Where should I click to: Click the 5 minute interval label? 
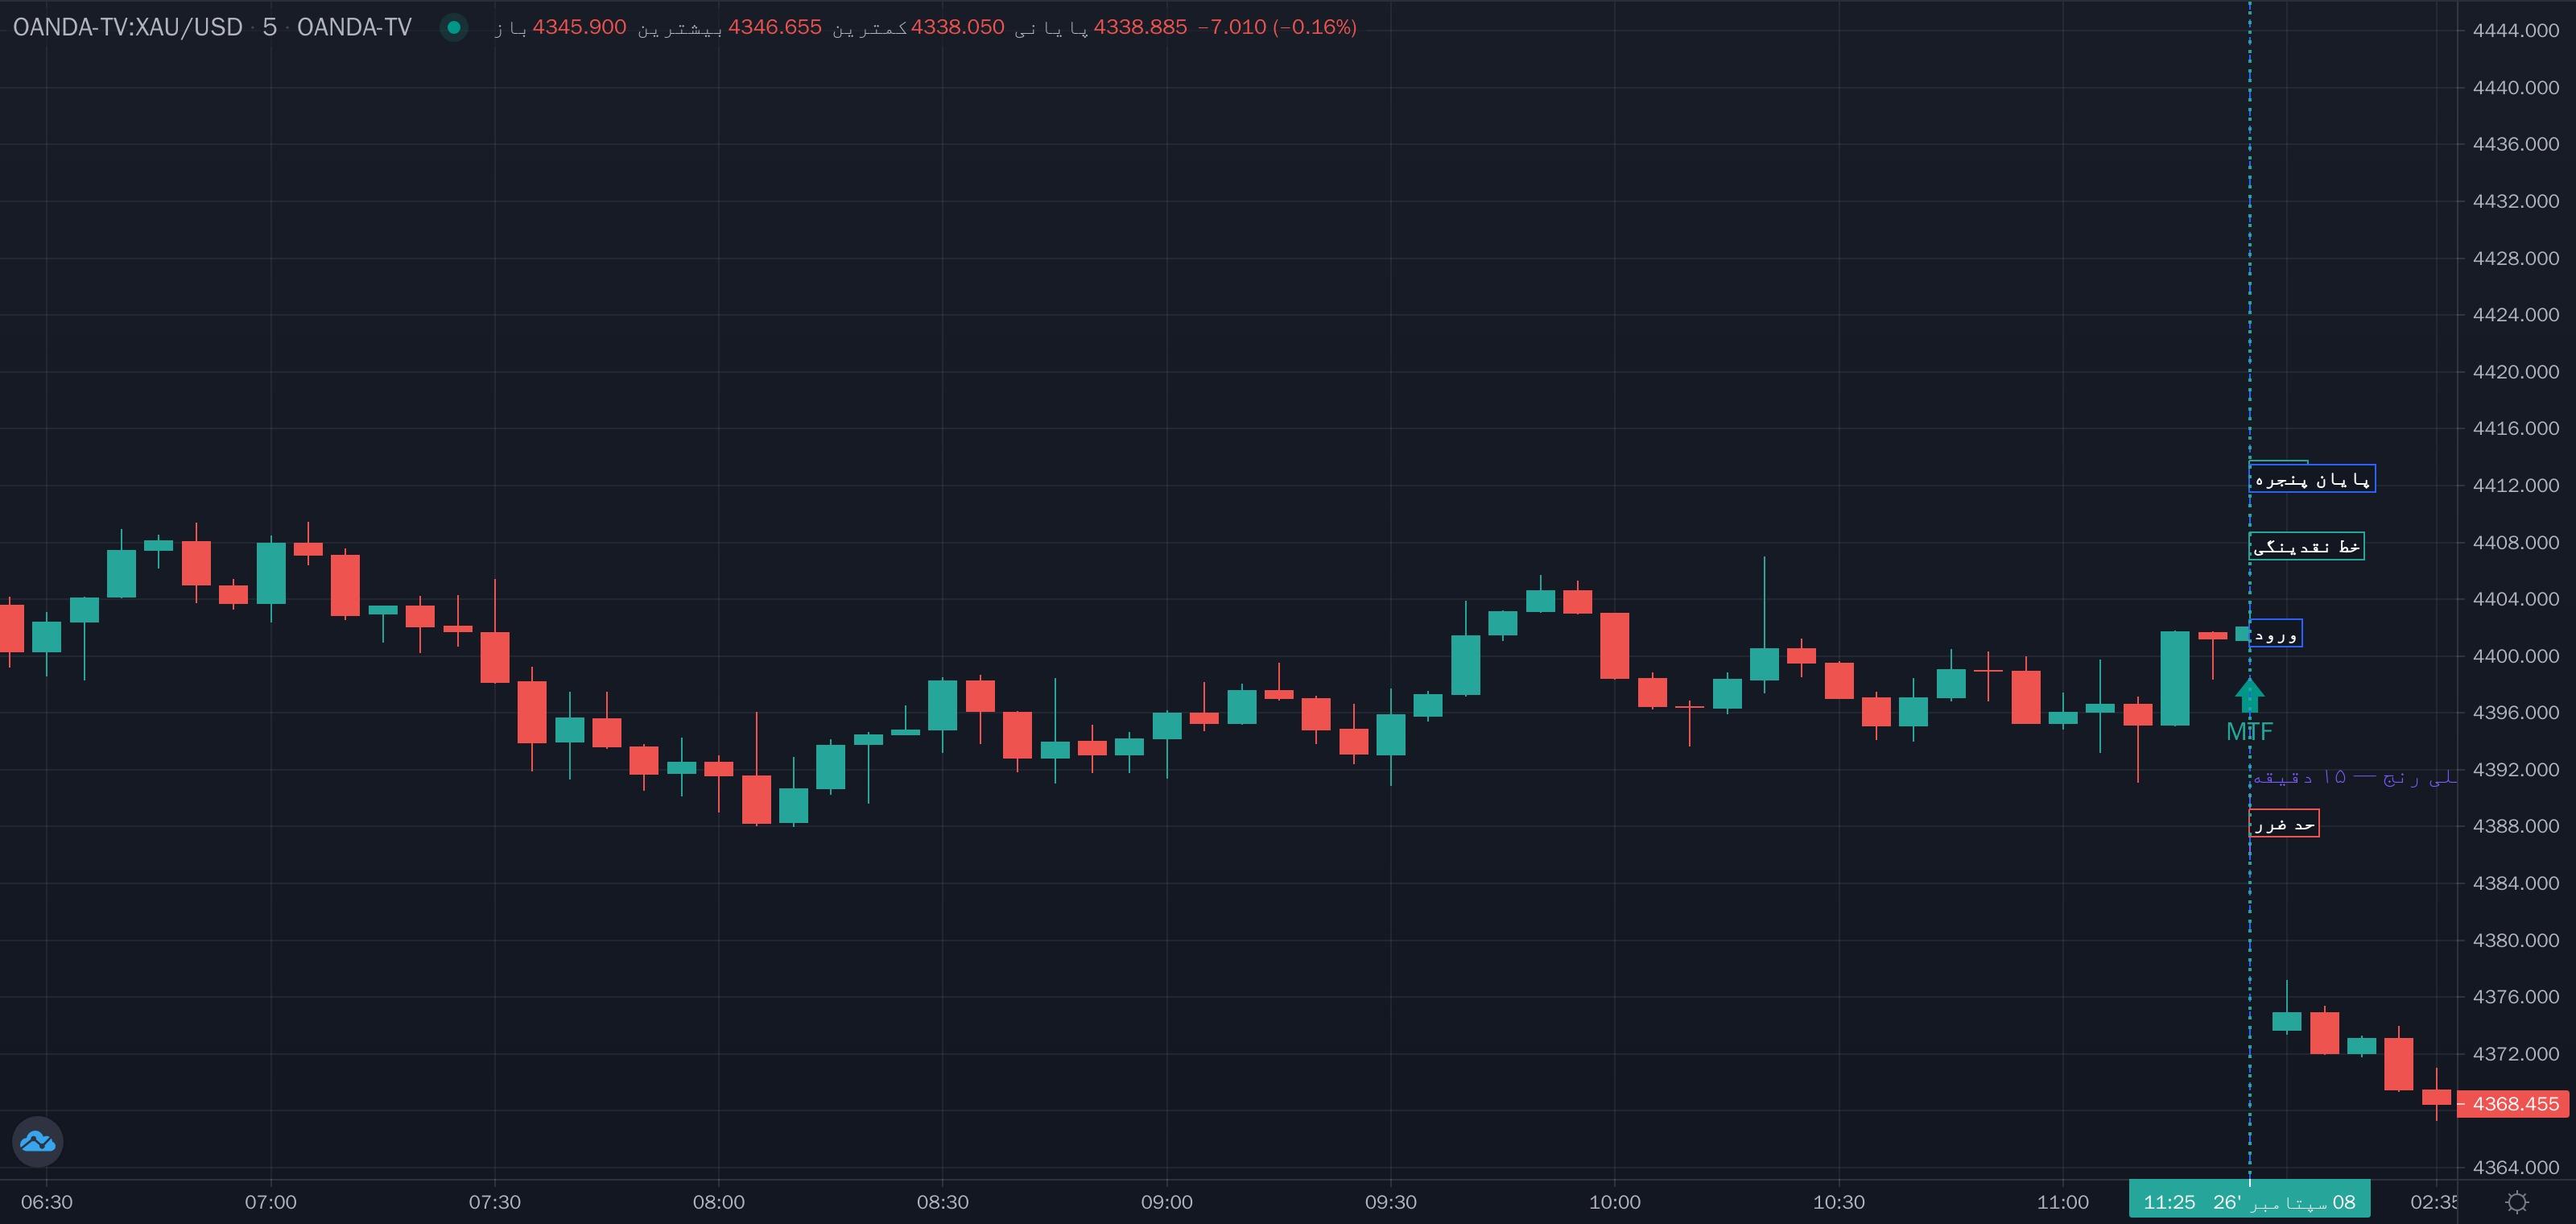tap(270, 27)
